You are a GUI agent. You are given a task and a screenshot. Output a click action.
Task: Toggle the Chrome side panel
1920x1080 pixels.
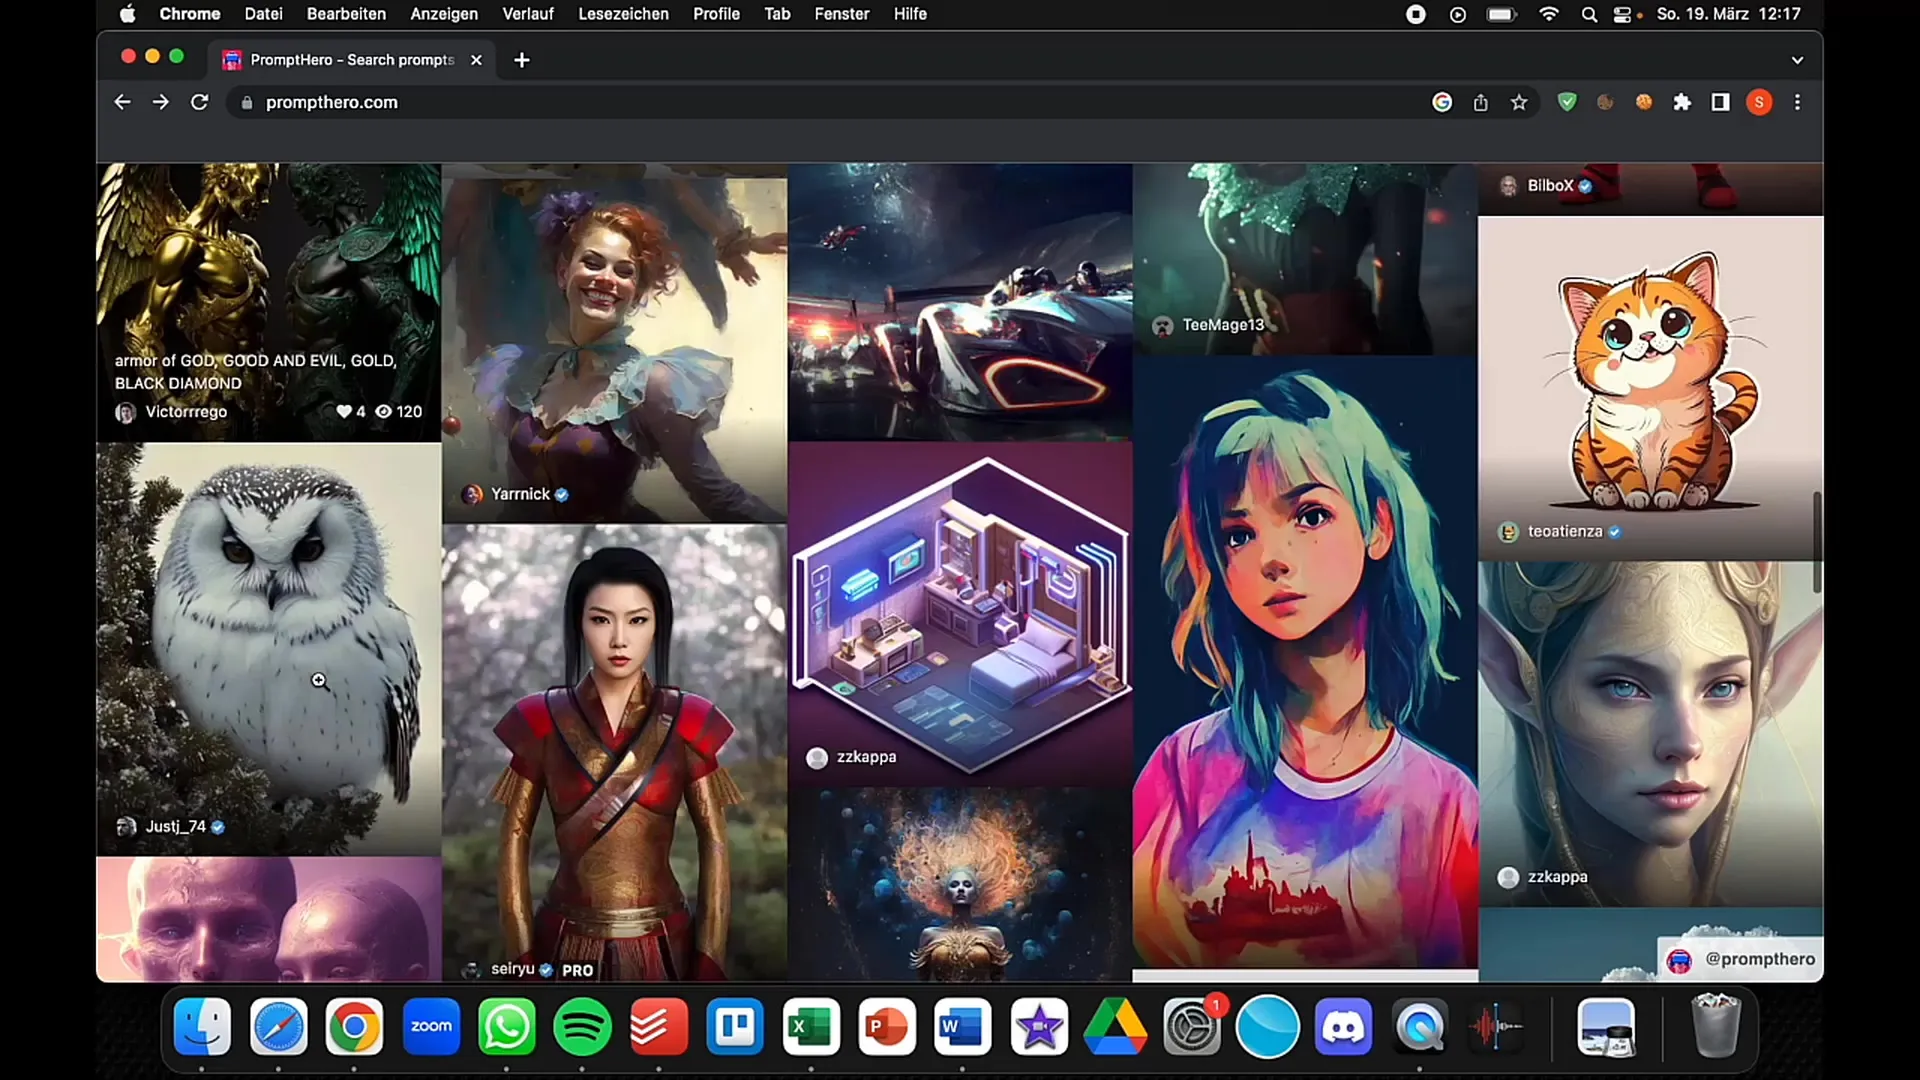coord(1720,102)
